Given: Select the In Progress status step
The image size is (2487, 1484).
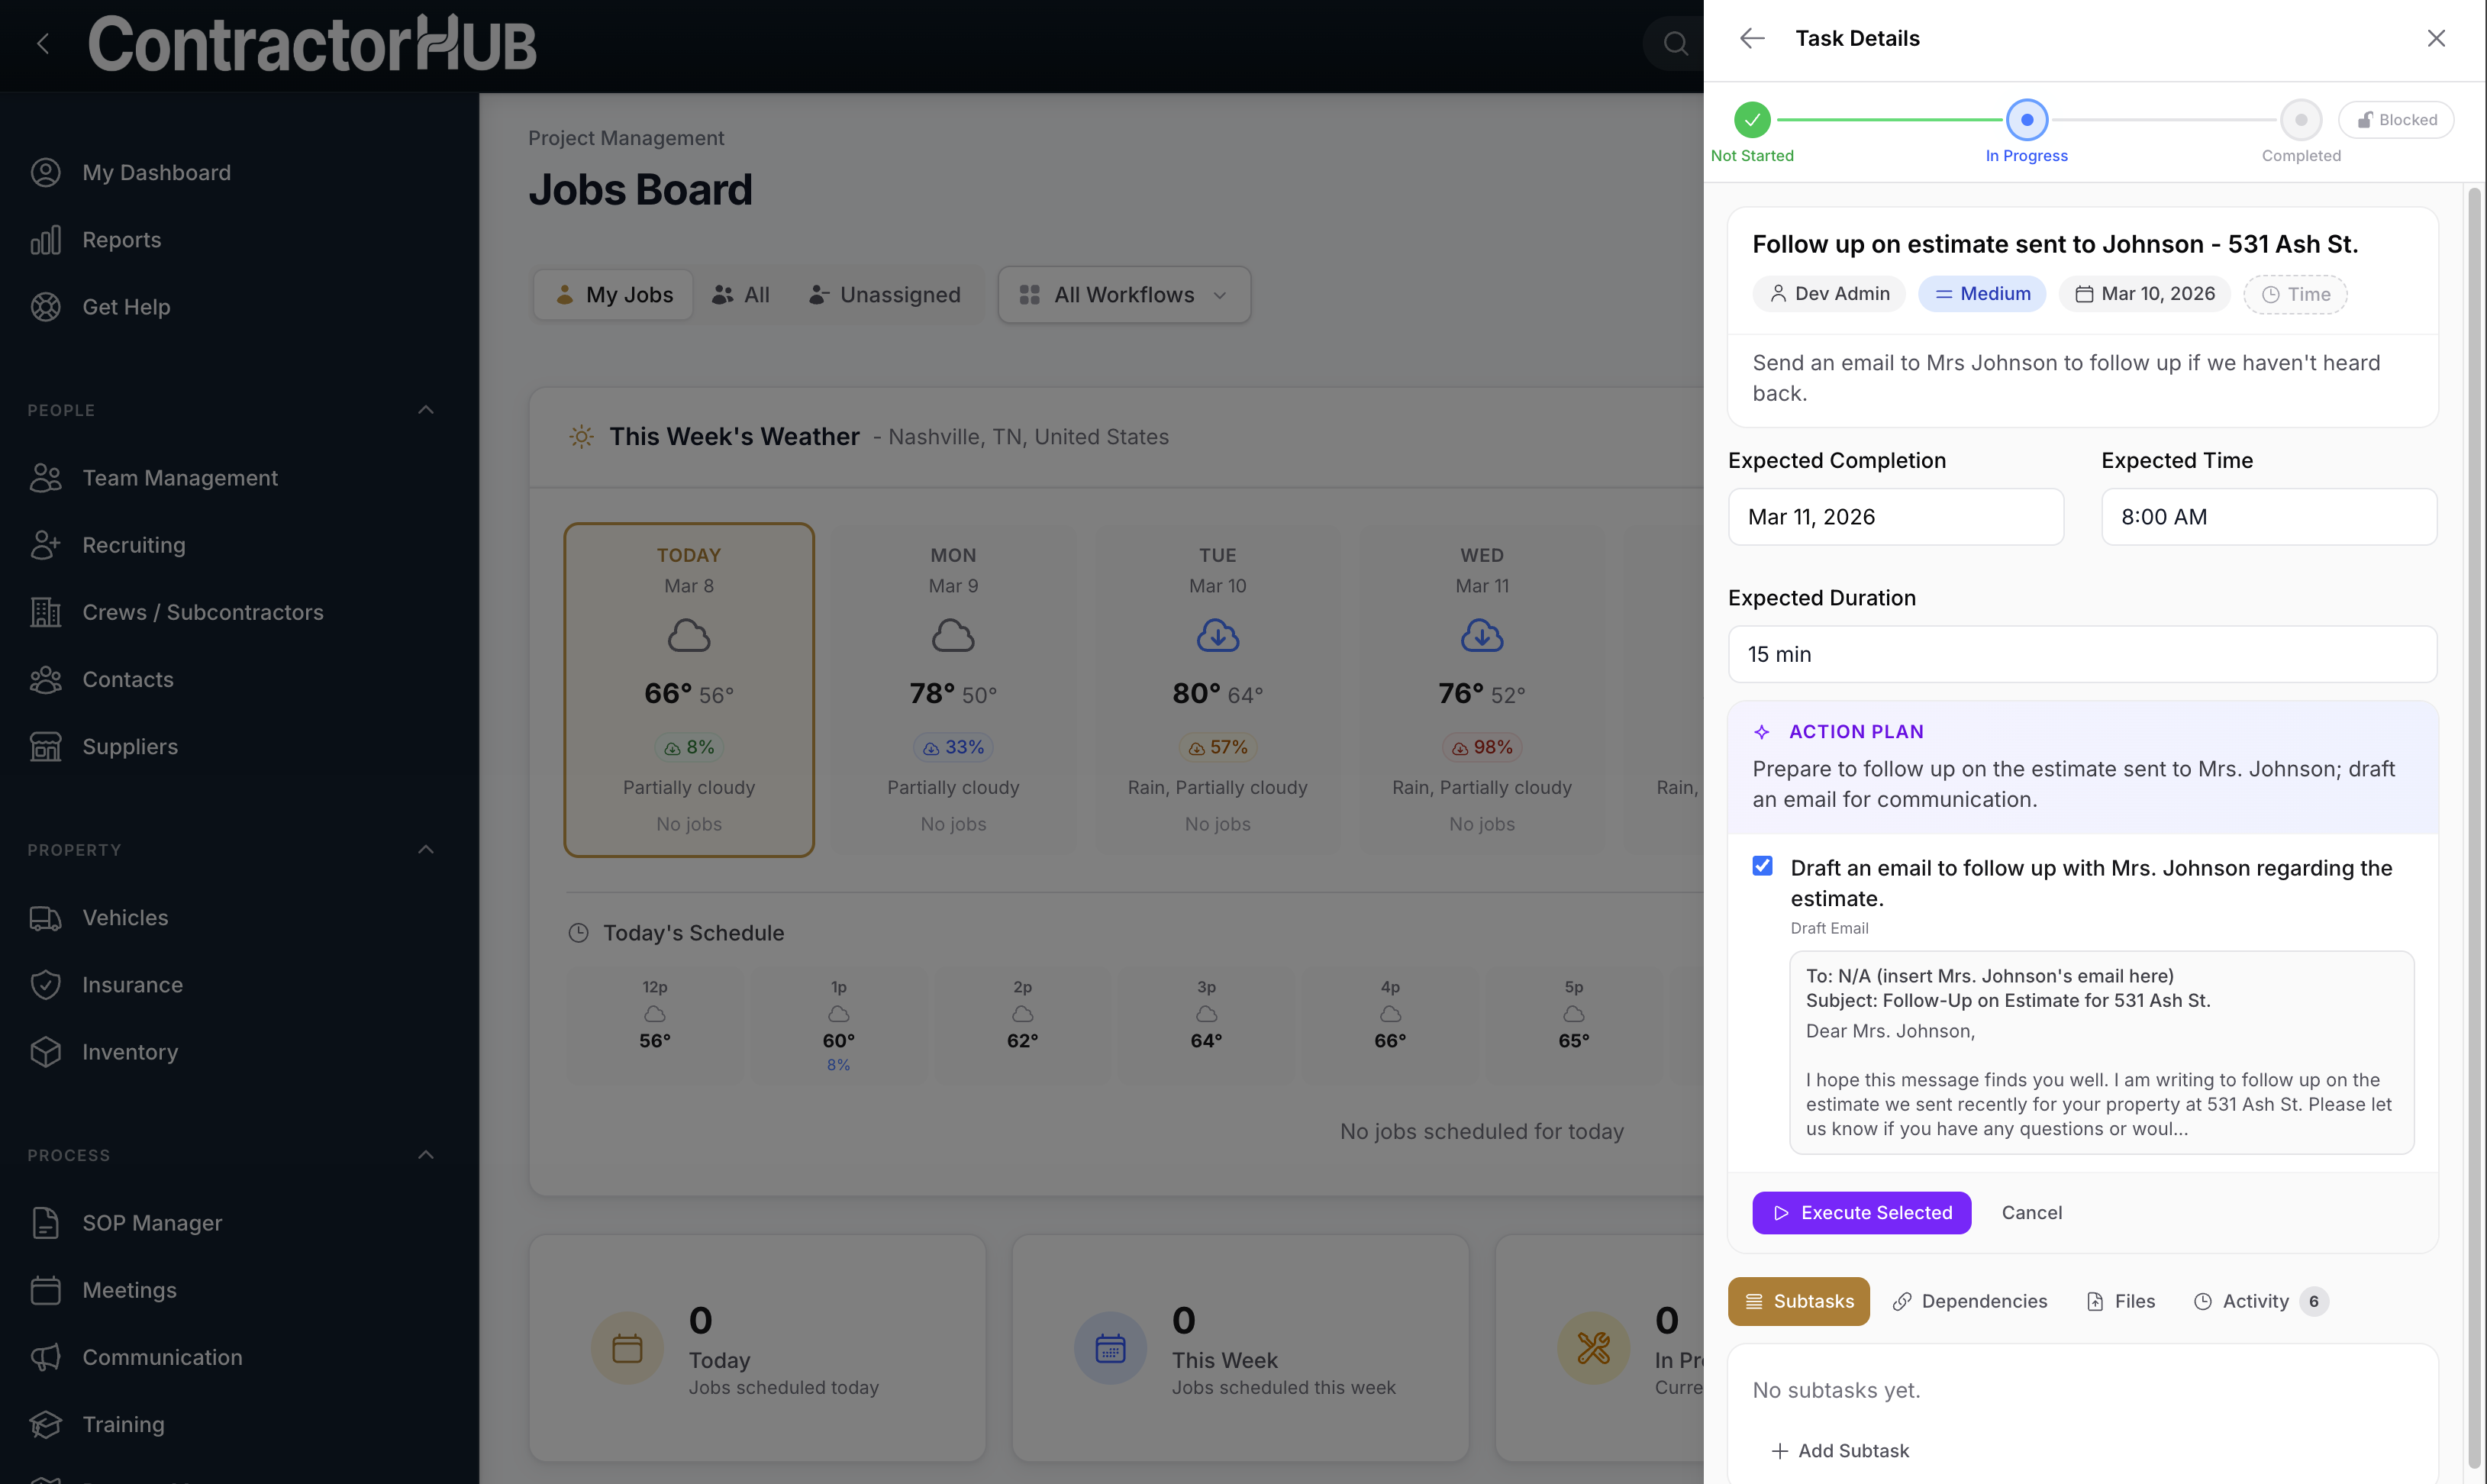Looking at the screenshot, I should 2027,119.
